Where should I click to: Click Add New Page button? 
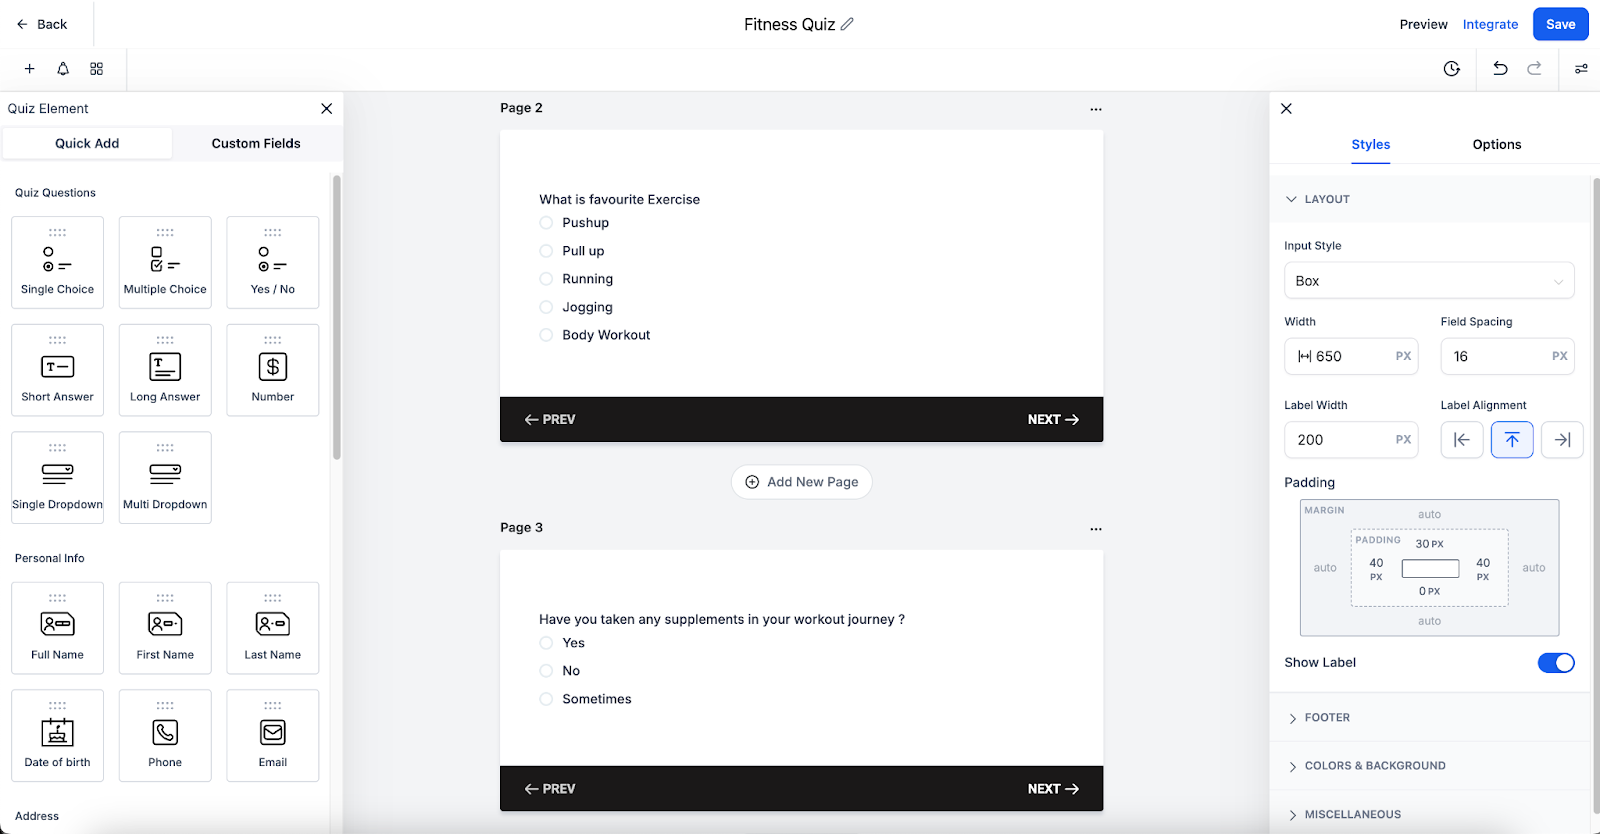tap(802, 482)
